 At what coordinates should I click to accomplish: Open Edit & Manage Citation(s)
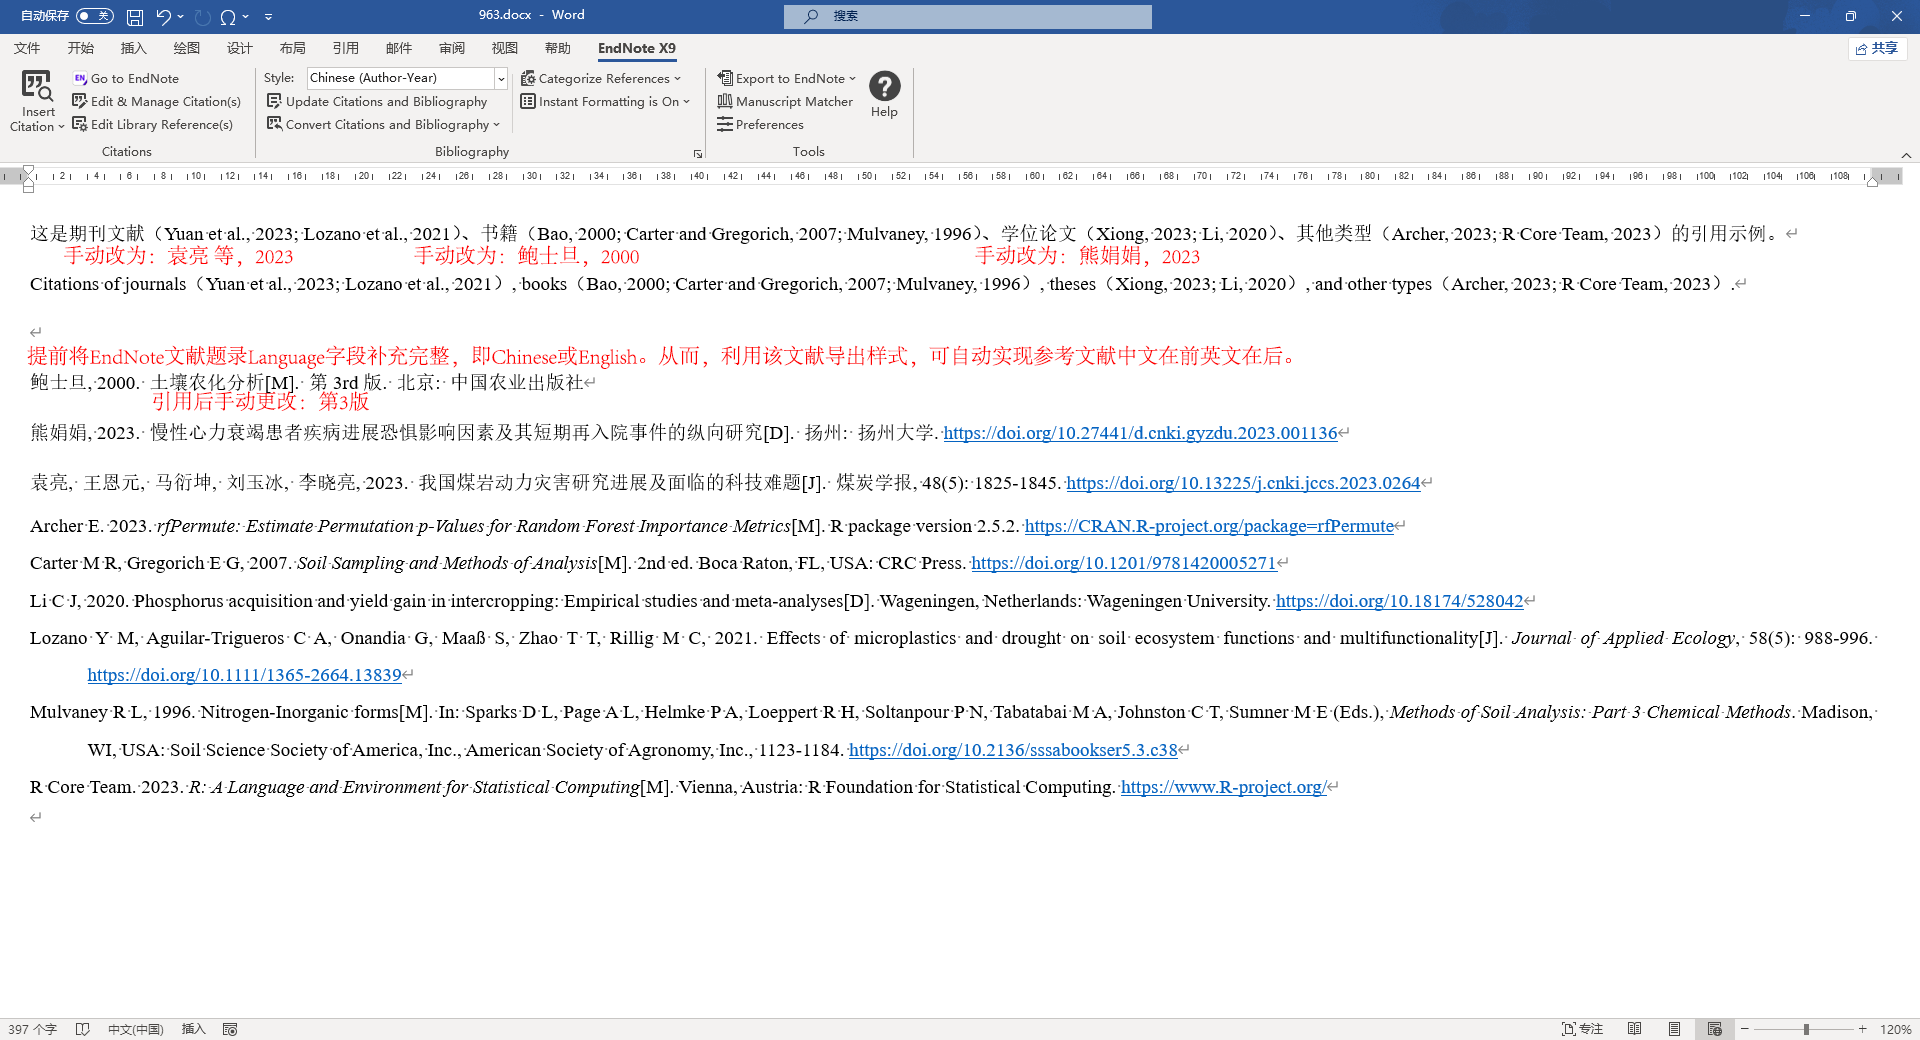pos(157,101)
